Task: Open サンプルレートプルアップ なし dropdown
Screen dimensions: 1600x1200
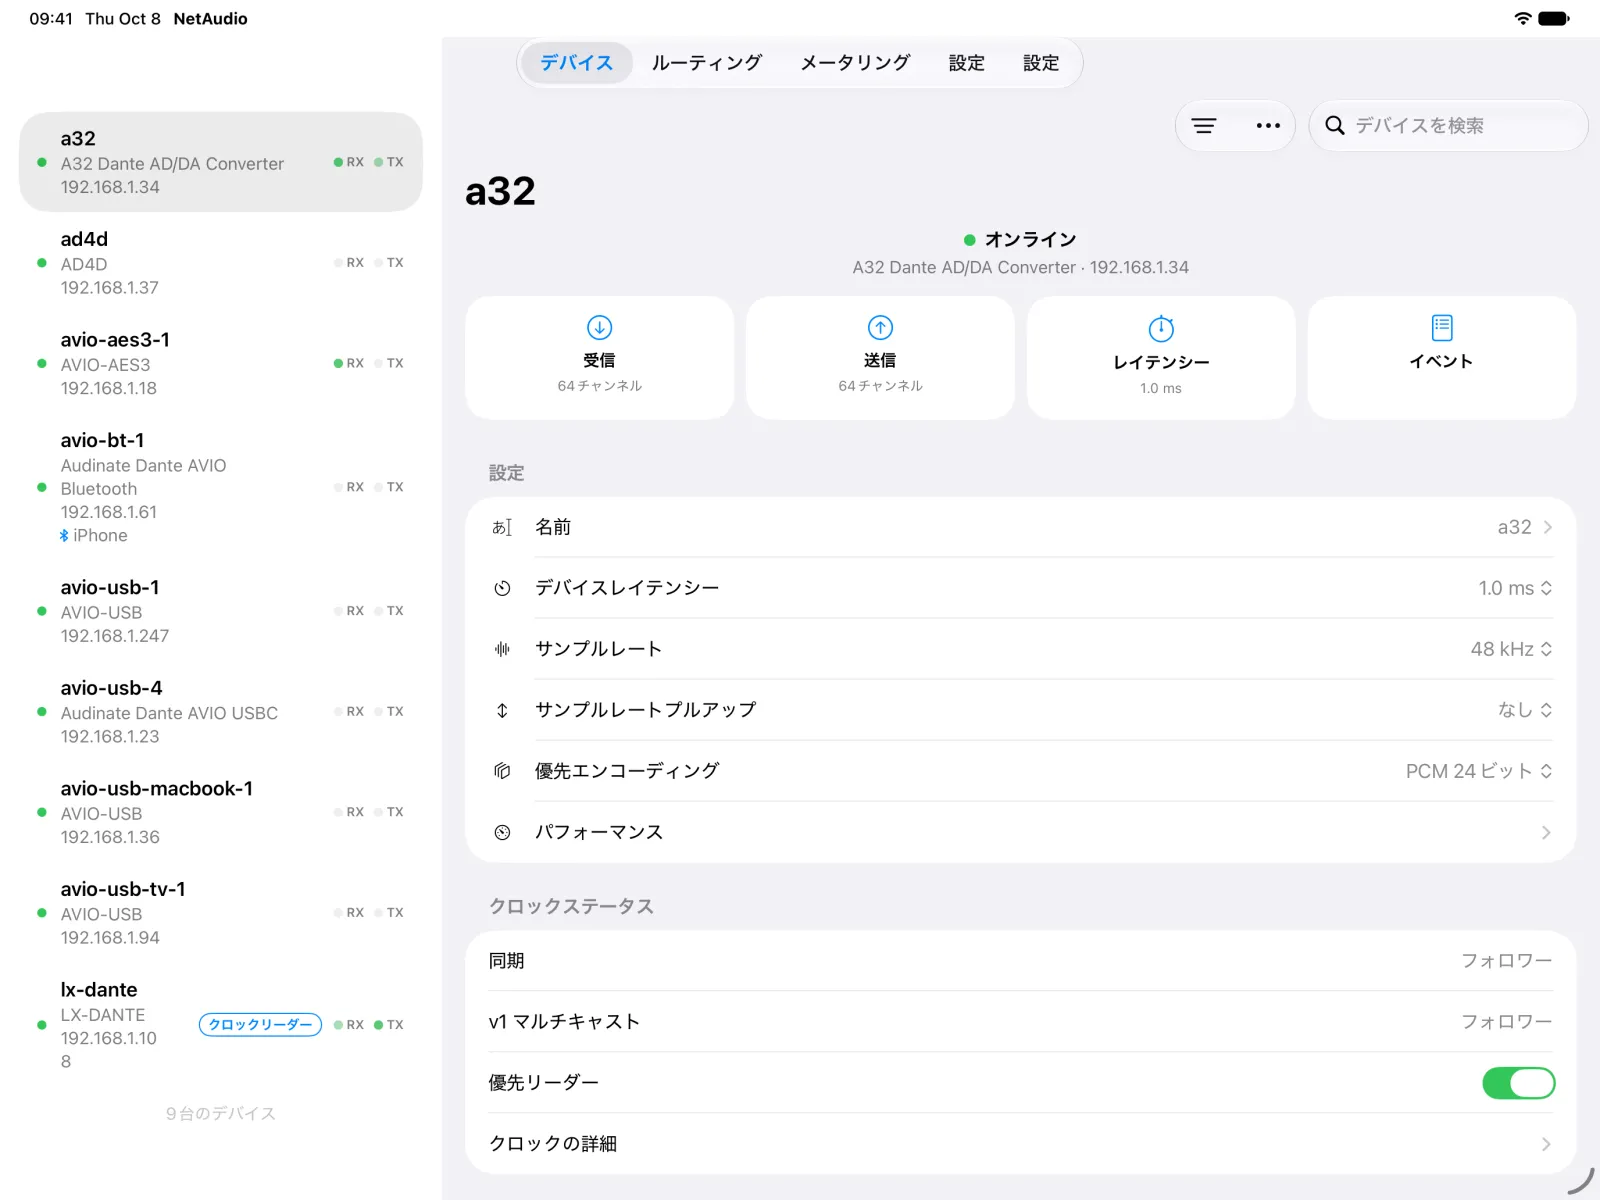Action: pos(1525,710)
